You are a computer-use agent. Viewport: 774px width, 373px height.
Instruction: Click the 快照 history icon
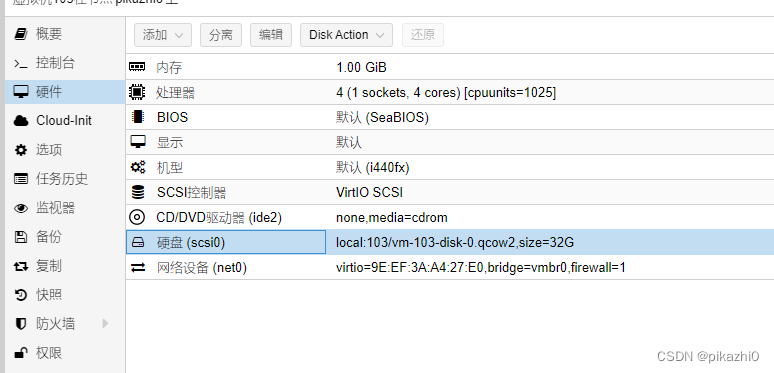(21, 295)
